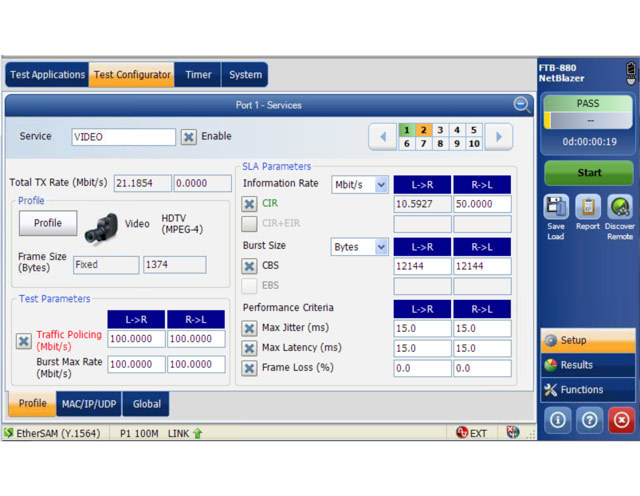Click the Discover Remote icon

point(619,207)
